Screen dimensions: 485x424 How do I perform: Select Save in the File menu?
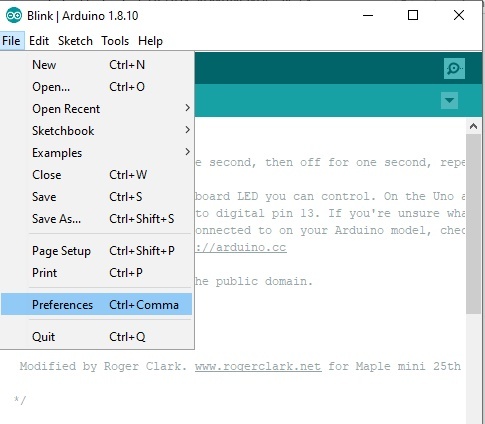pos(97,197)
